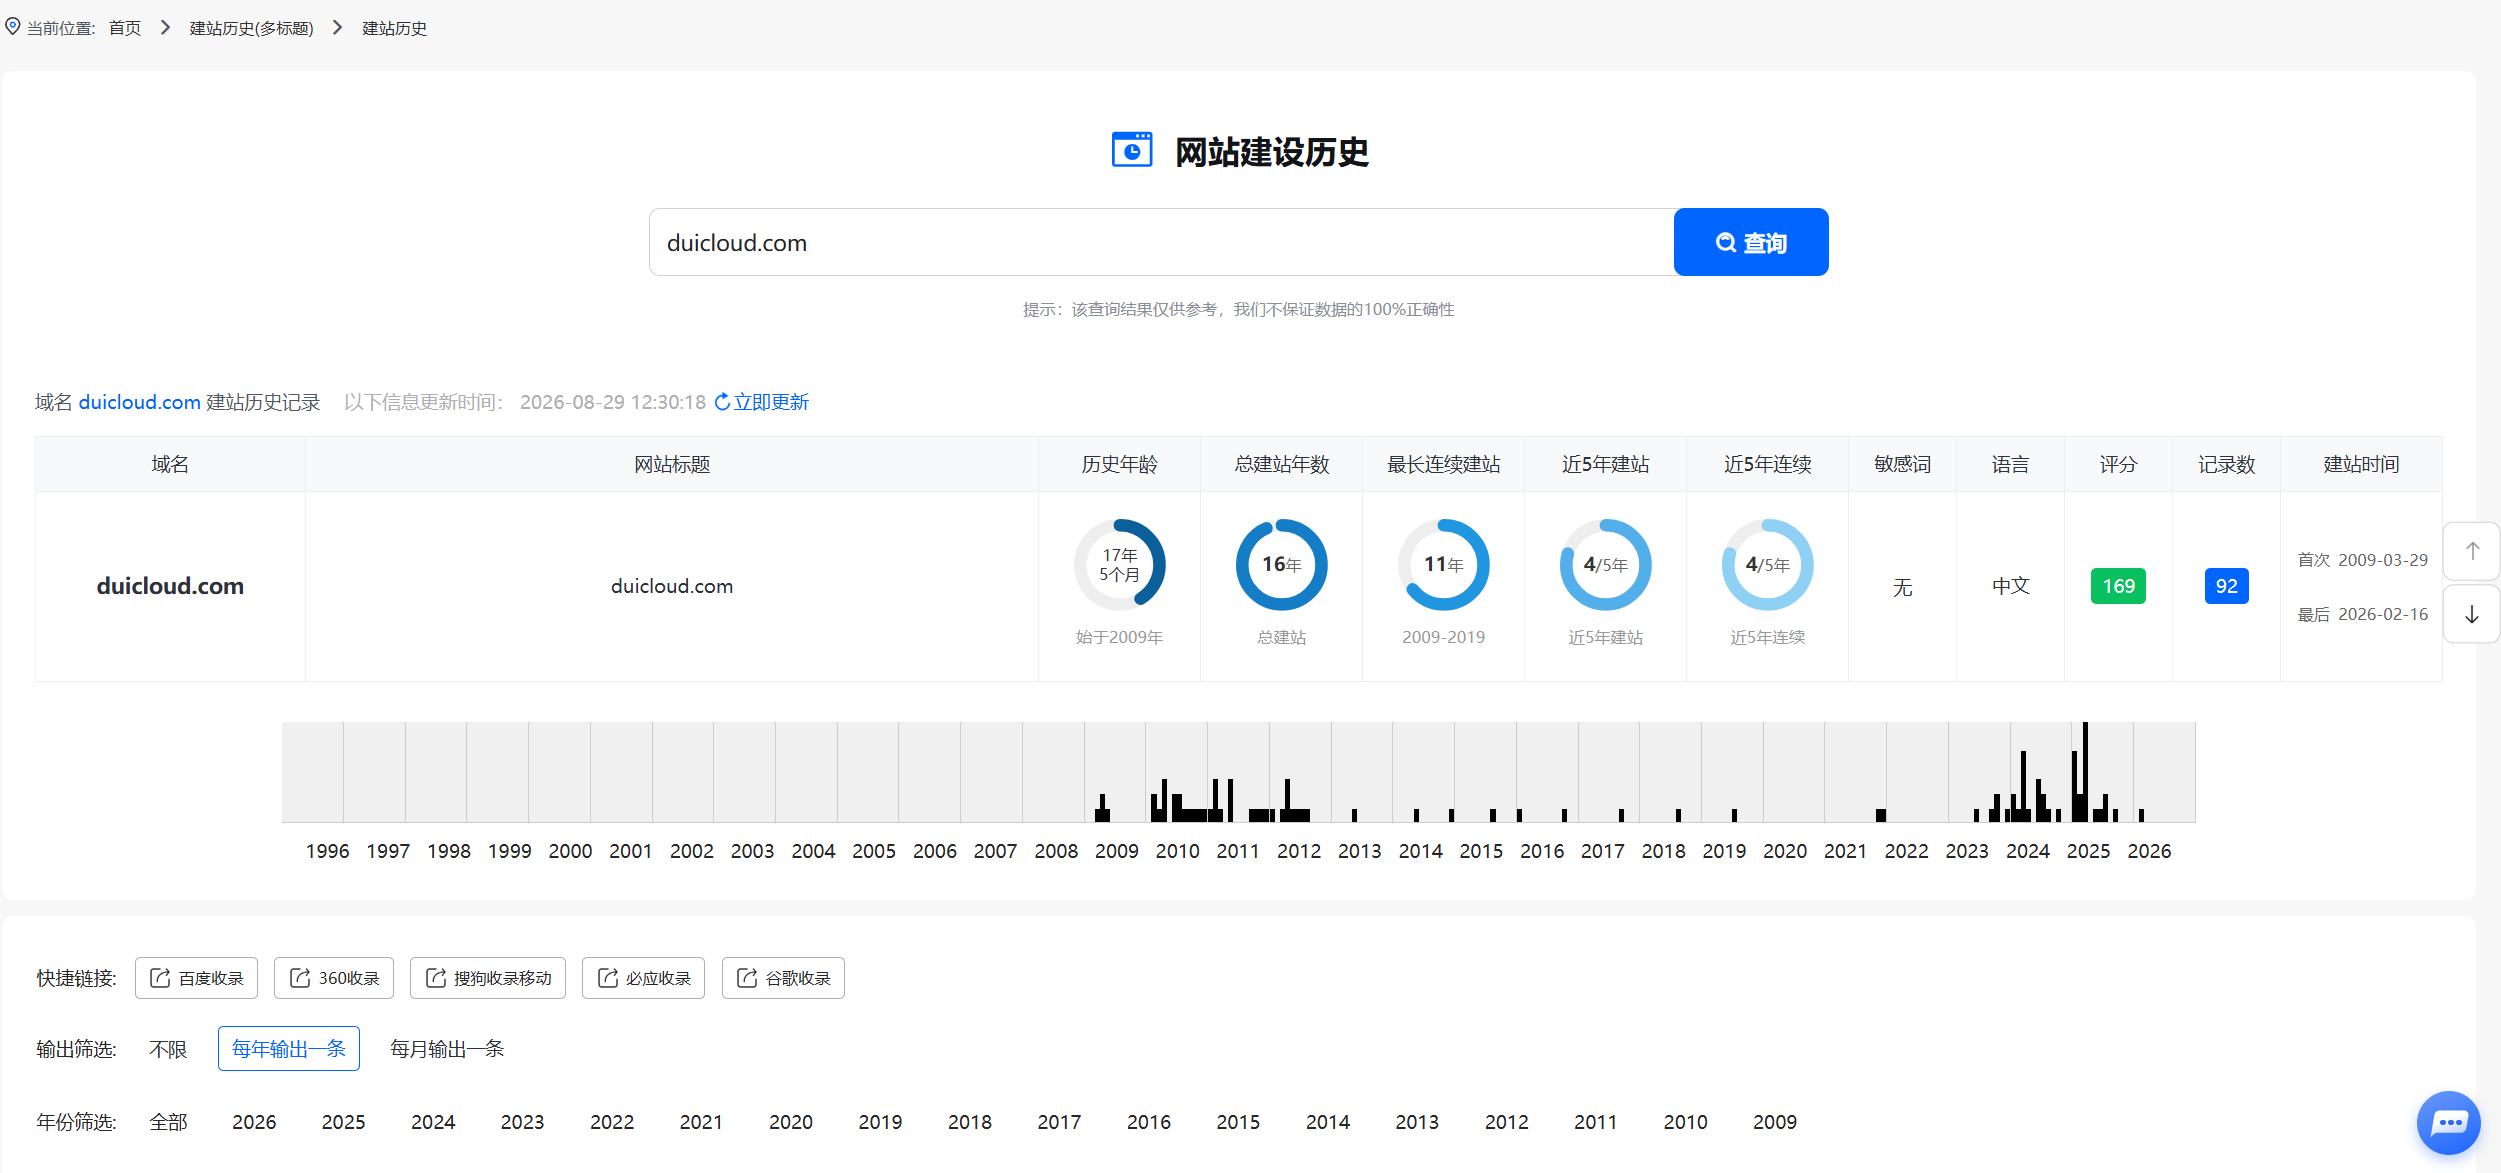This screenshot has height=1173, width=2501.
Task: Open the chat support bubble icon
Action: [2449, 1123]
